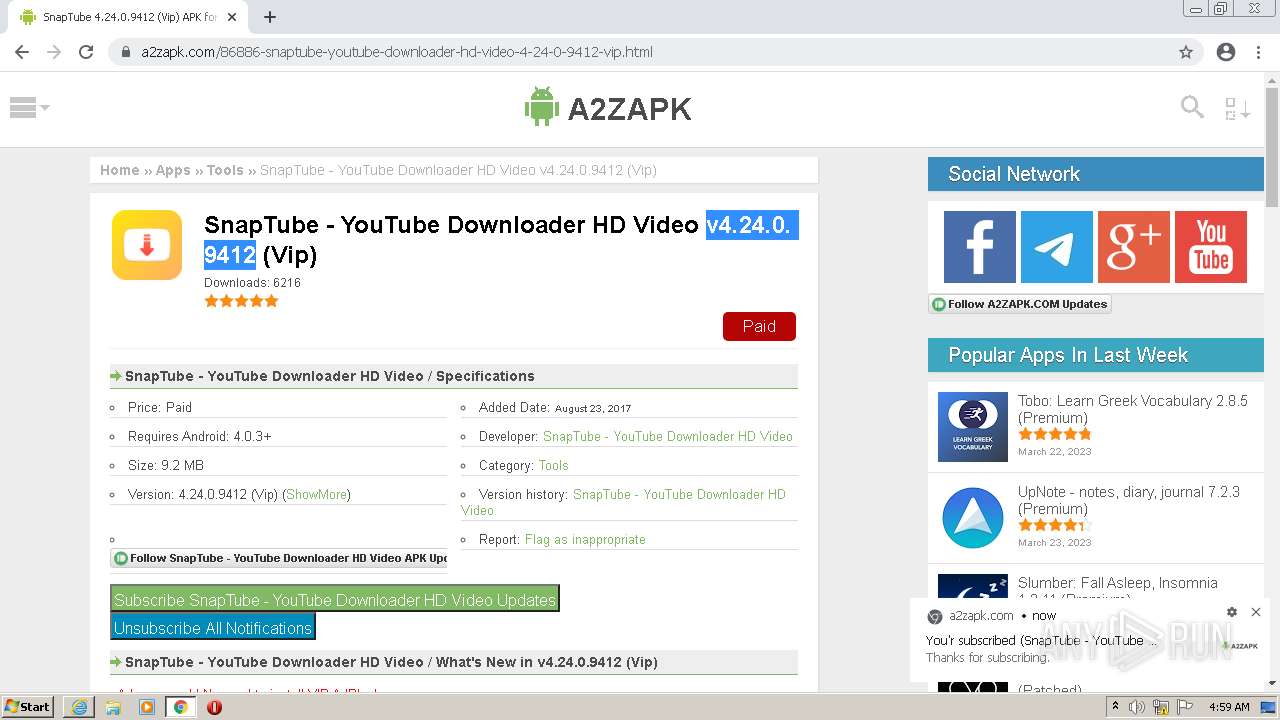The width and height of the screenshot is (1280, 720).
Task: Open Tobo Learn Greek Vocabulary thumbnail
Action: tap(972, 427)
